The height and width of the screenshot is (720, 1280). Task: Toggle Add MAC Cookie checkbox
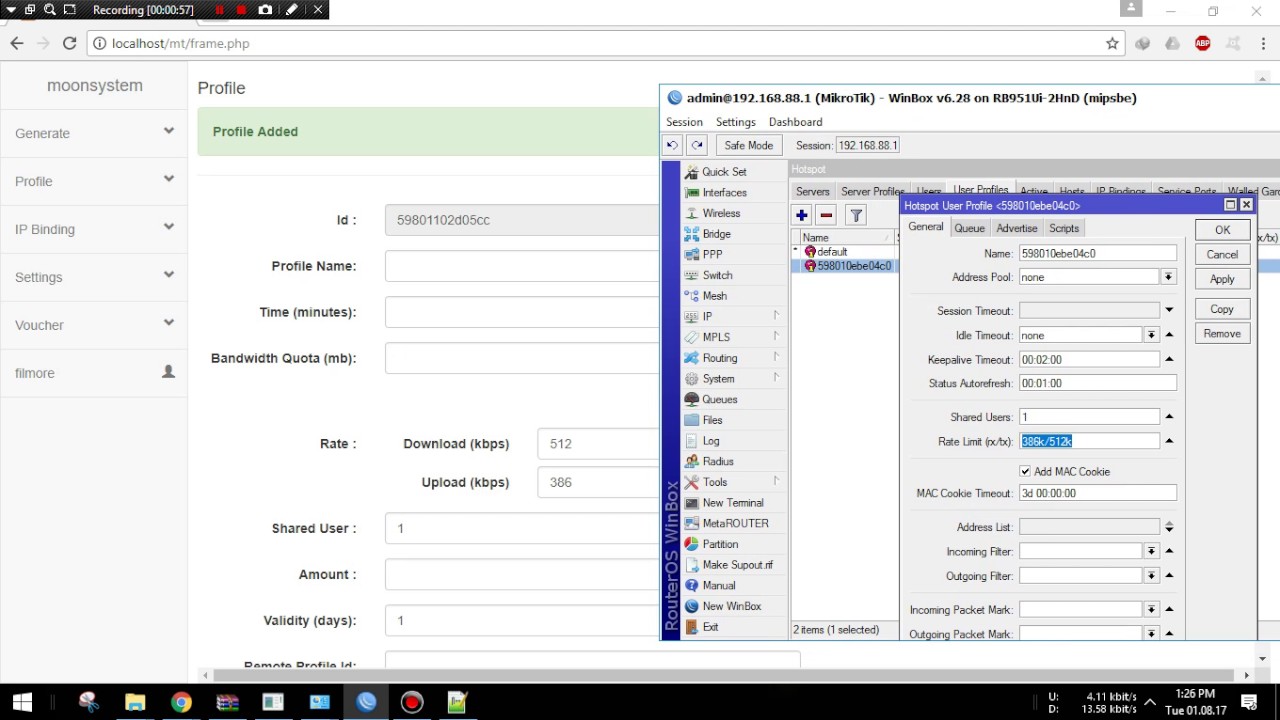point(1025,471)
